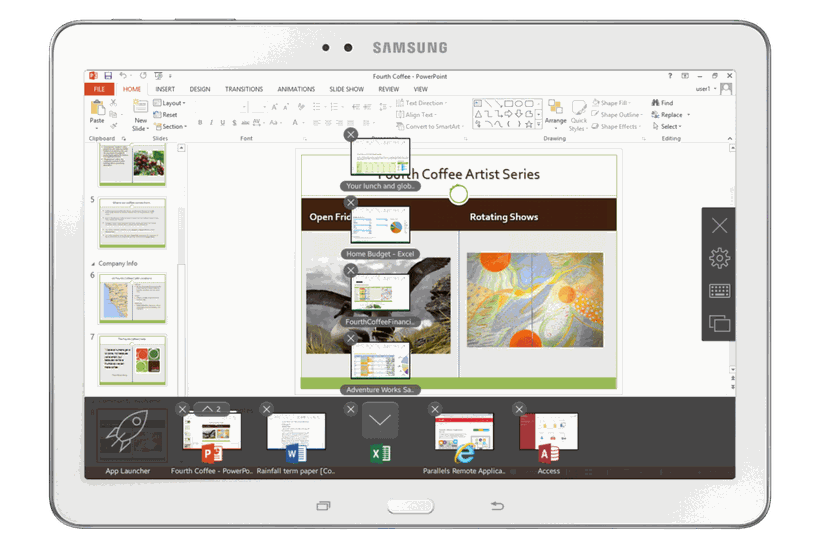This screenshot has width=820, height=547.
Task: Open the App Launcher rocket icon
Action: click(128, 430)
